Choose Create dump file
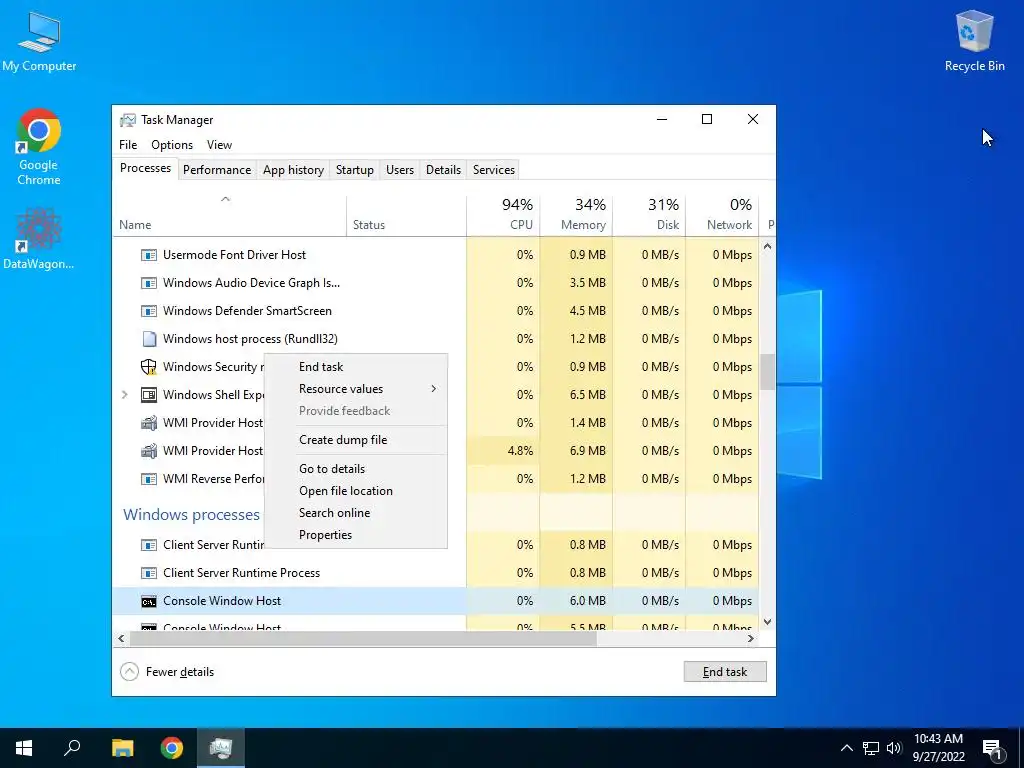 [x=355, y=440]
